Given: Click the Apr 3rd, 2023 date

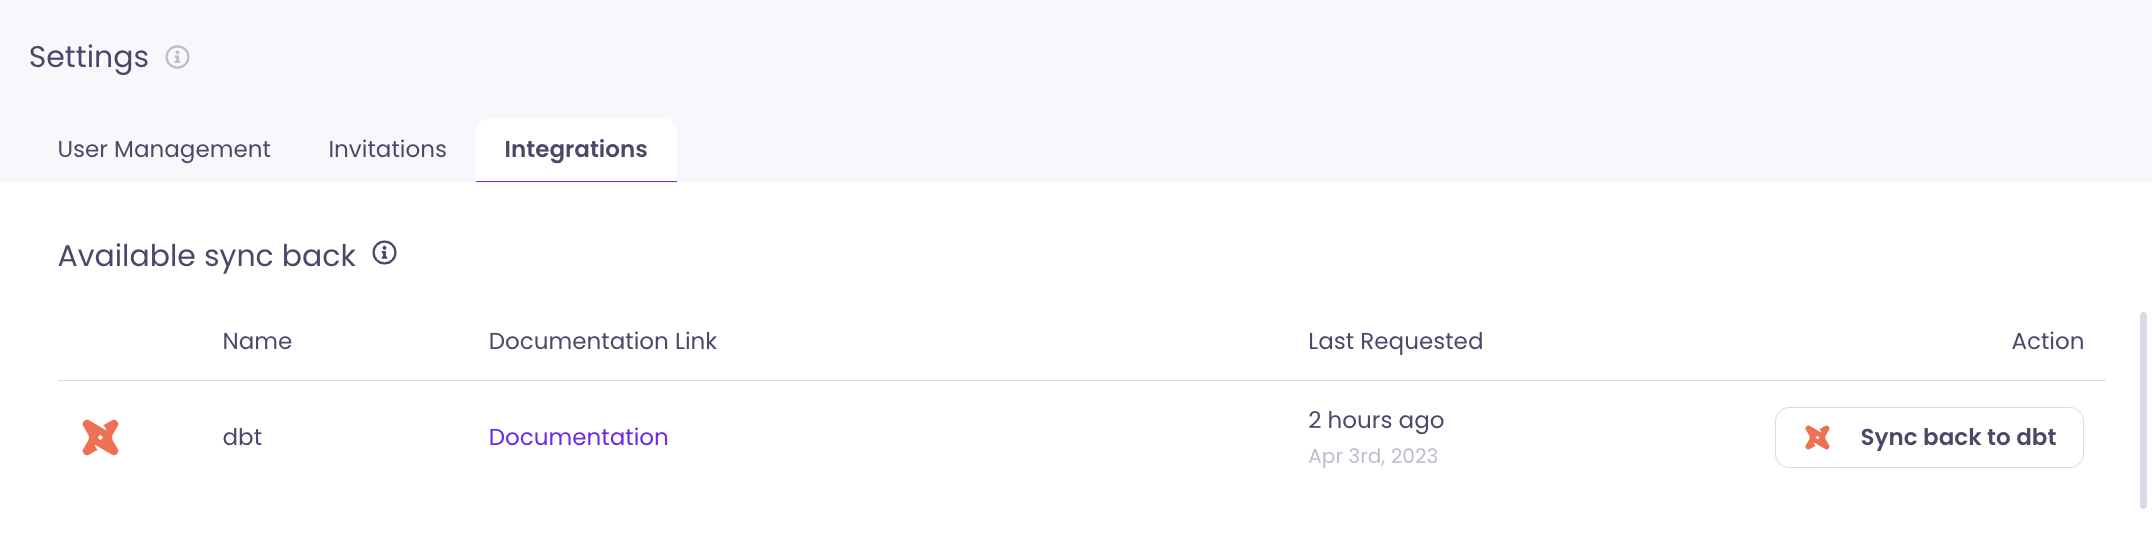Looking at the screenshot, I should (x=1373, y=456).
